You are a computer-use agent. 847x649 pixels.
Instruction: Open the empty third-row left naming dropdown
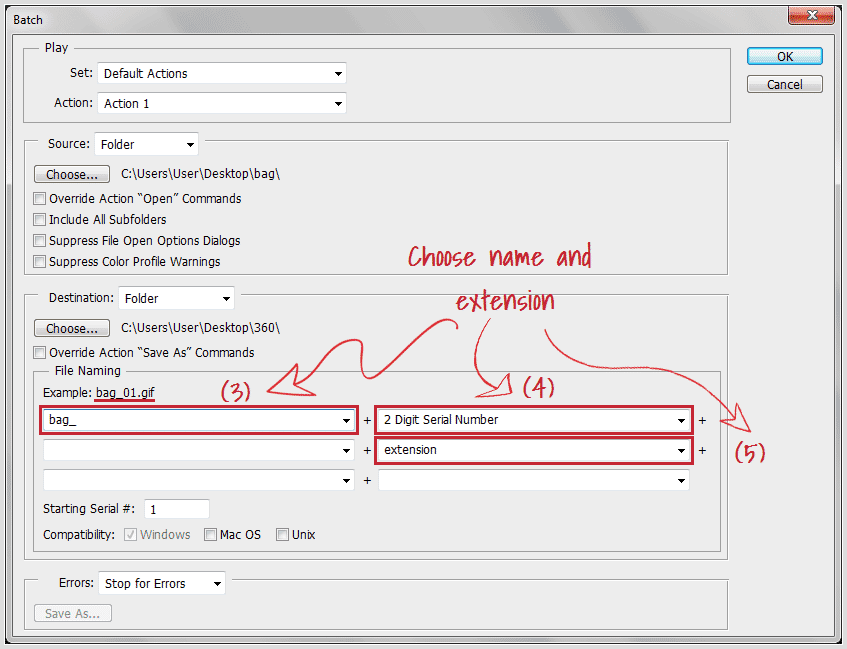point(199,480)
